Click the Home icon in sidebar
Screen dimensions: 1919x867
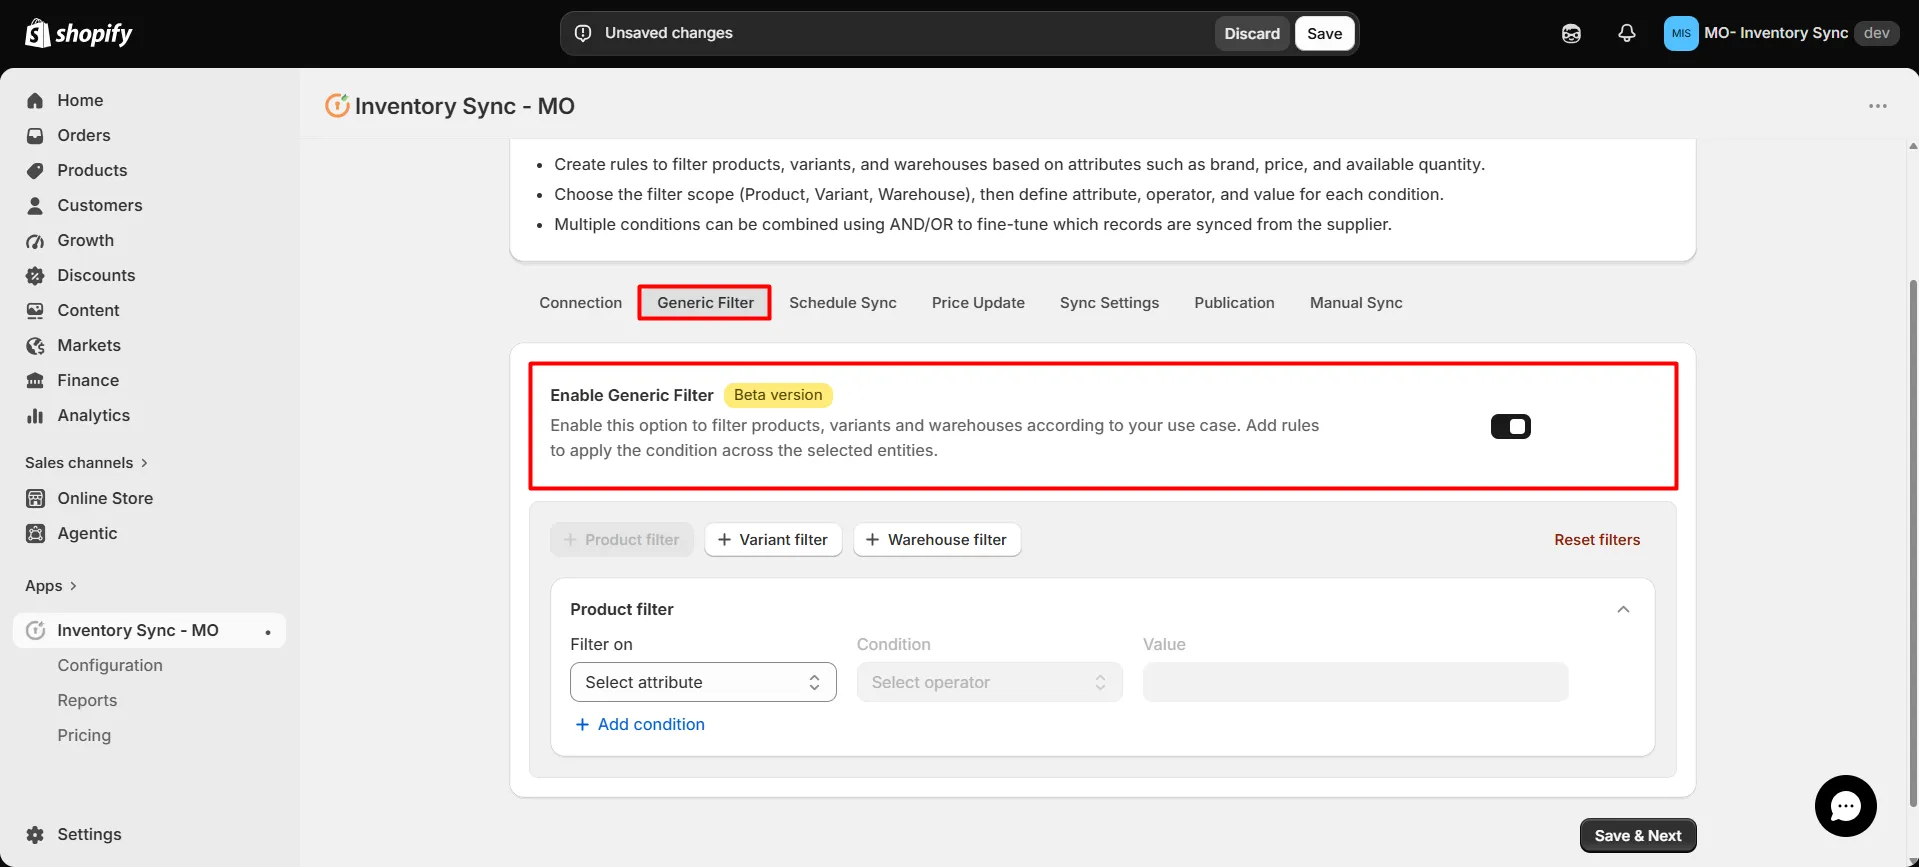(x=35, y=100)
